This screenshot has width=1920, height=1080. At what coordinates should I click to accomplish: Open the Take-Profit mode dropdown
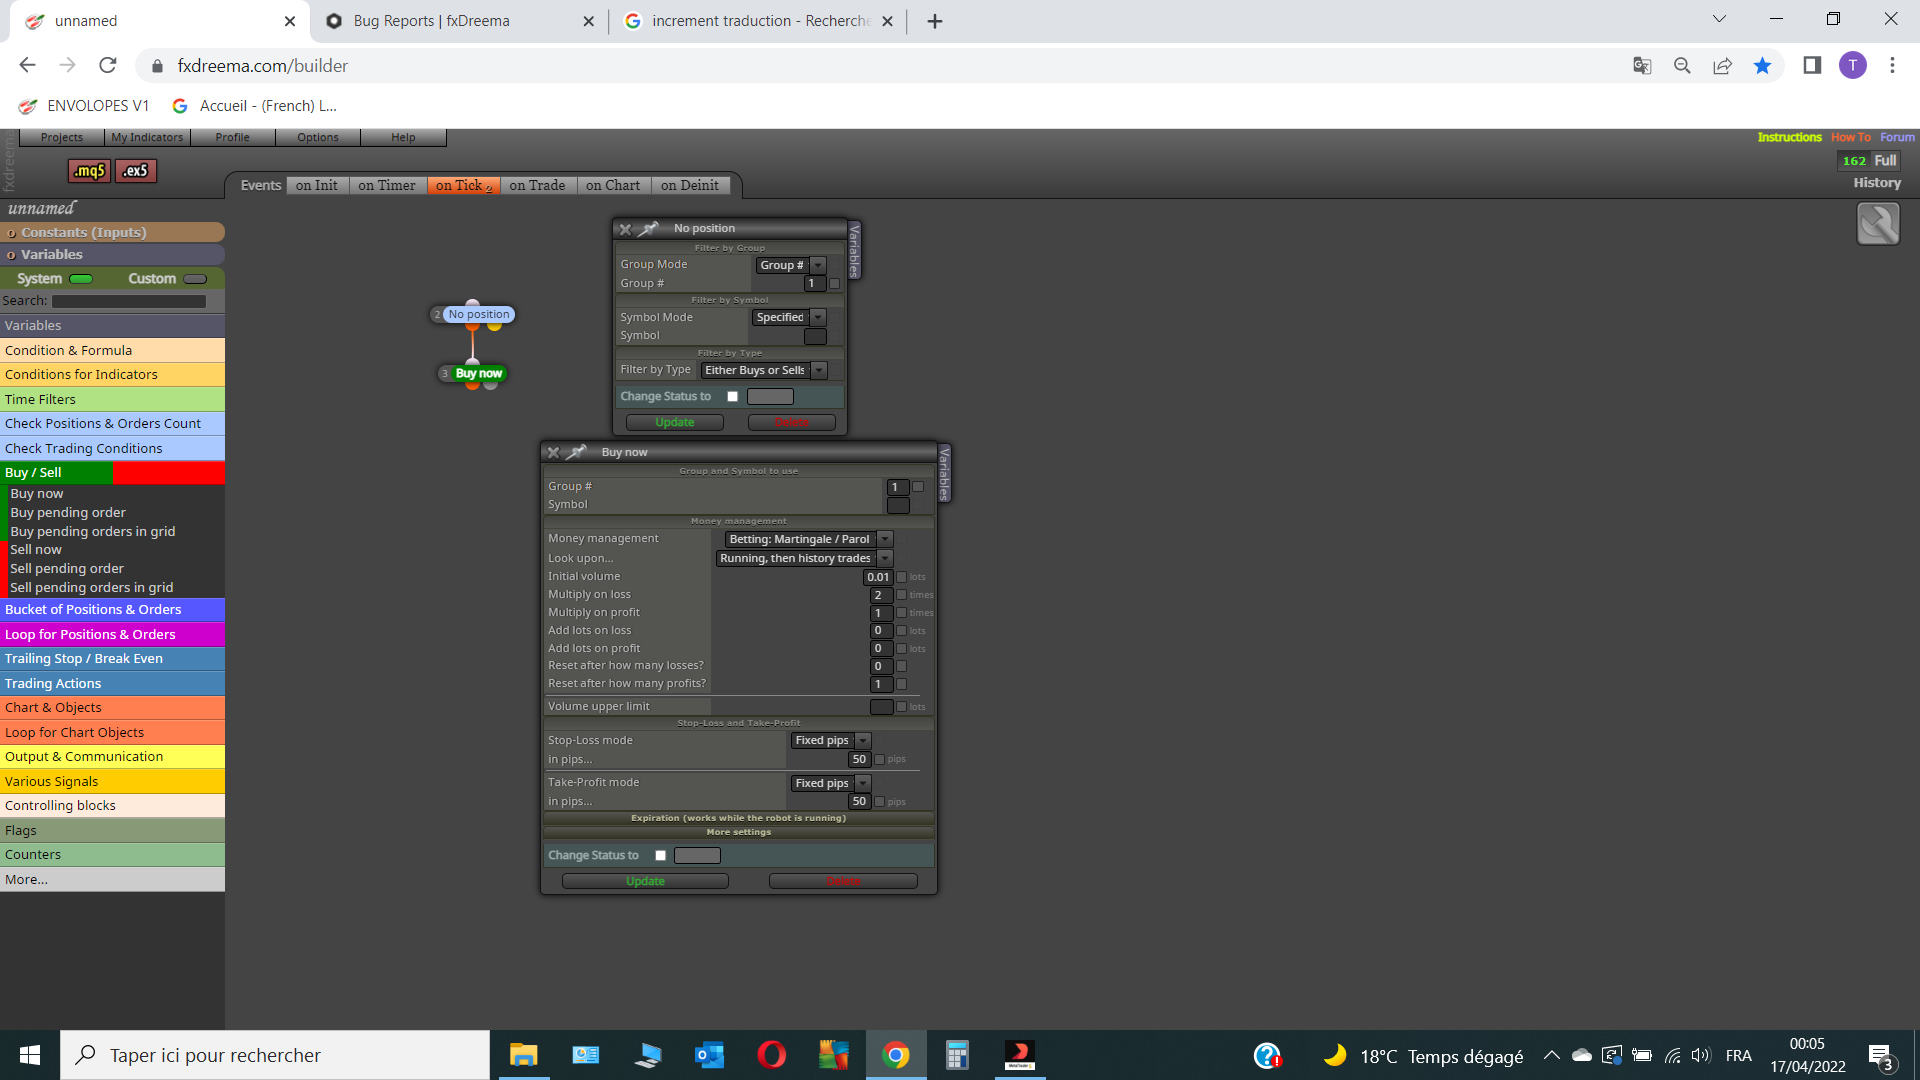(x=831, y=783)
